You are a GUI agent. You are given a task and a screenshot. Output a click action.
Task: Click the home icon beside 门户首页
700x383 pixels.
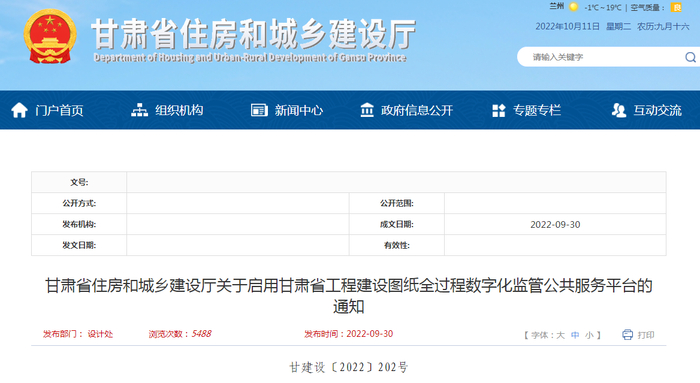coord(19,110)
